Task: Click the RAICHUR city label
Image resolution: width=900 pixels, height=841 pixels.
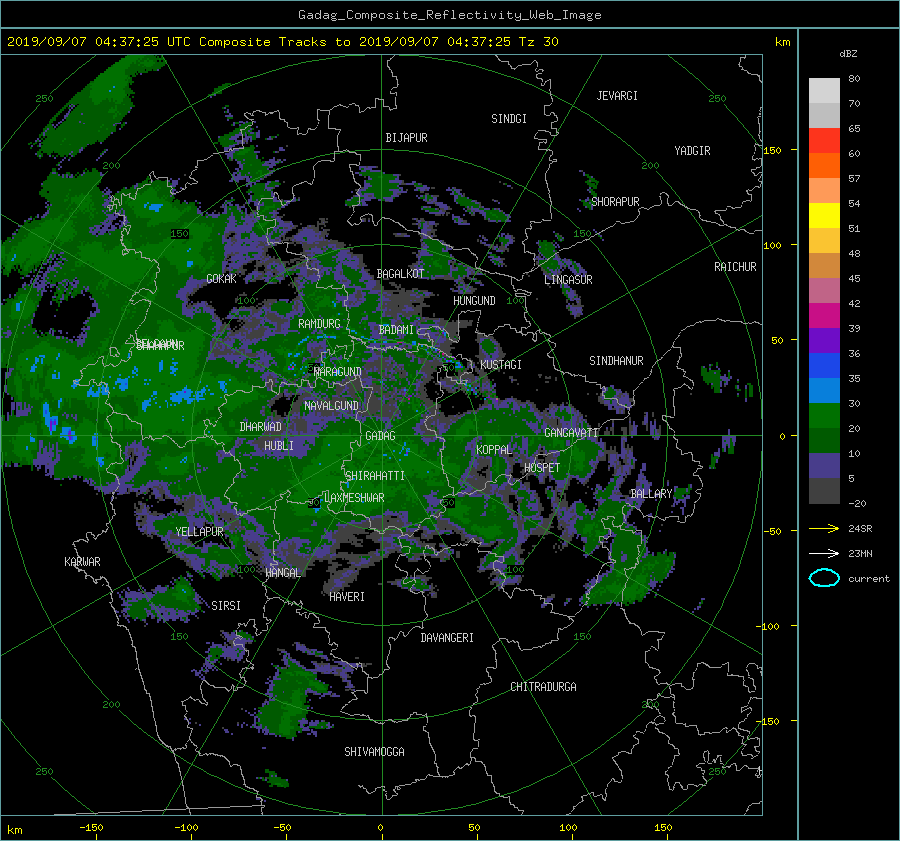Action: [x=735, y=267]
